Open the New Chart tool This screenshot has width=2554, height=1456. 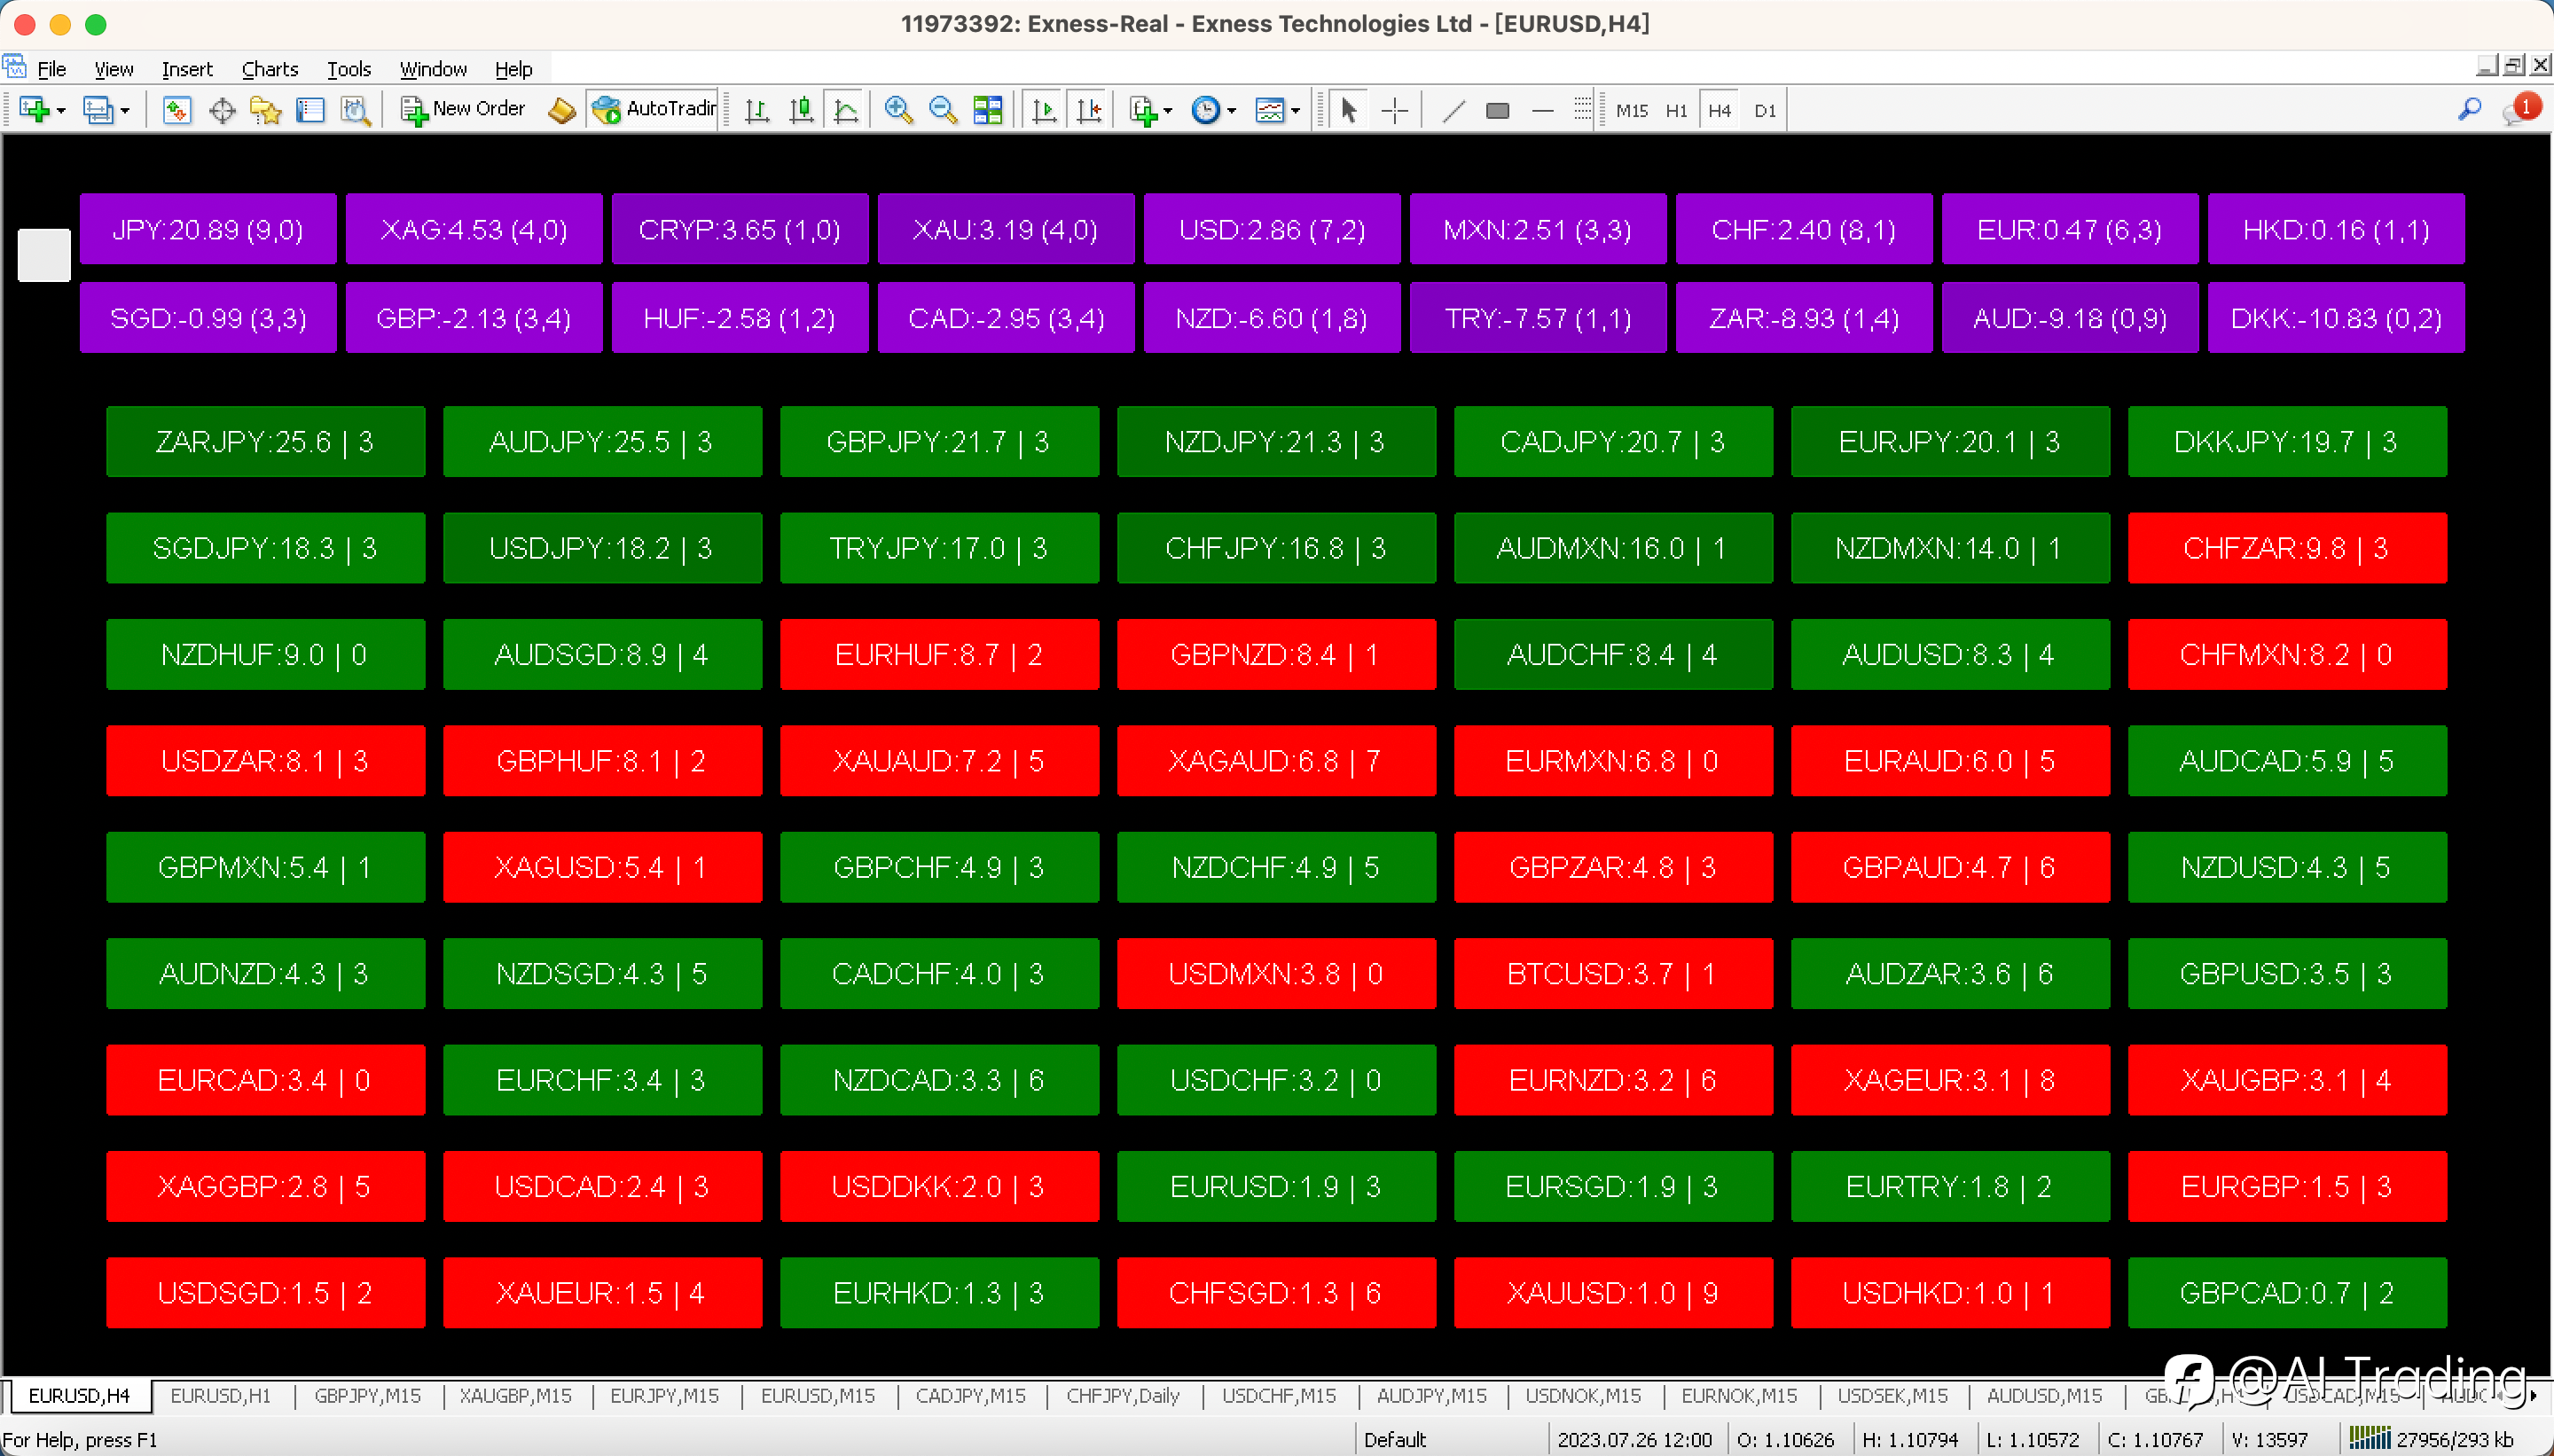(x=34, y=110)
